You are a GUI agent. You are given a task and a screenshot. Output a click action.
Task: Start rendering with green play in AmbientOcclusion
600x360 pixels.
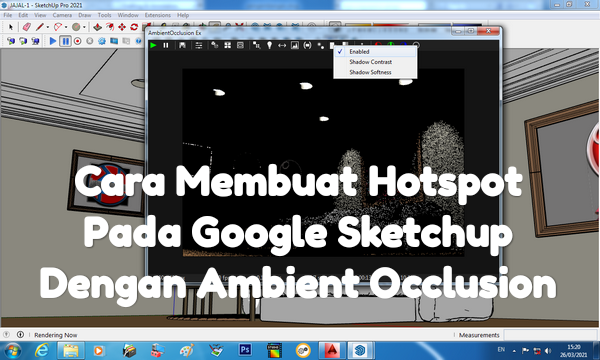click(153, 45)
